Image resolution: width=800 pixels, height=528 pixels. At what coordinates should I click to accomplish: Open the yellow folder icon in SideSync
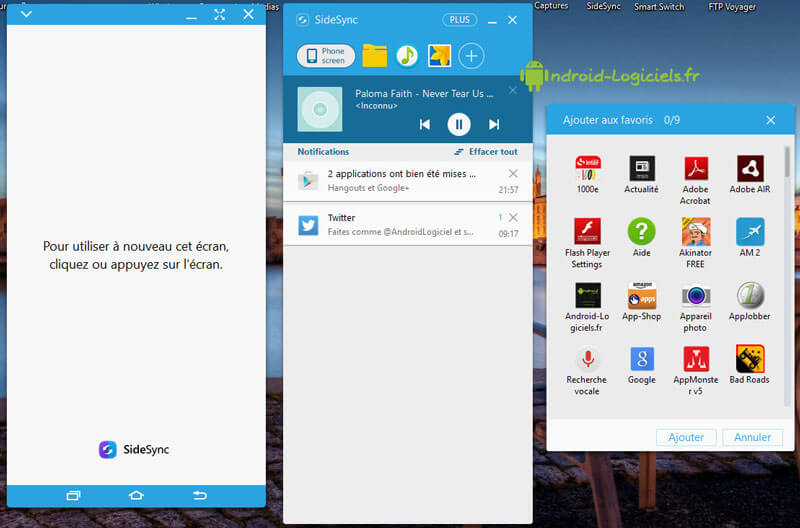point(374,56)
